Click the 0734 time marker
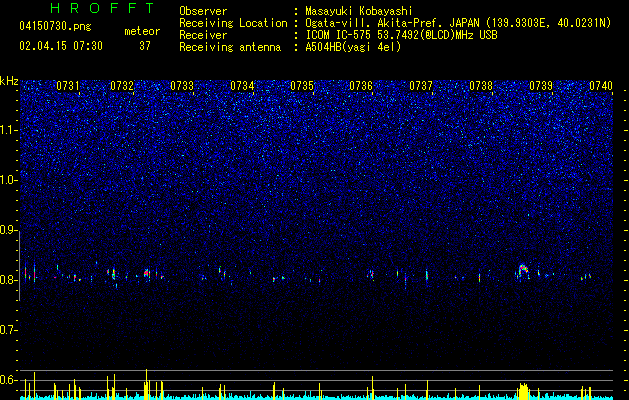The height and width of the screenshot is (400, 629). coord(242,86)
